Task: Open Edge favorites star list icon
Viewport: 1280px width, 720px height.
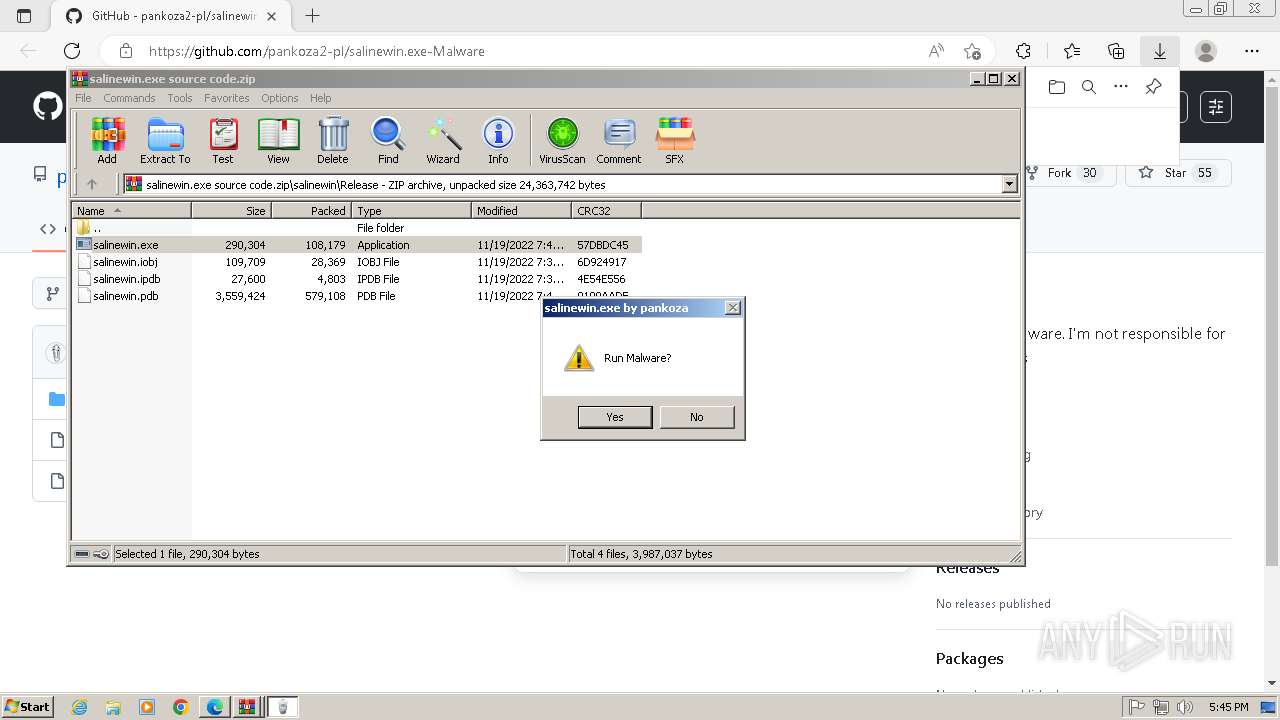Action: pyautogui.click(x=1072, y=51)
